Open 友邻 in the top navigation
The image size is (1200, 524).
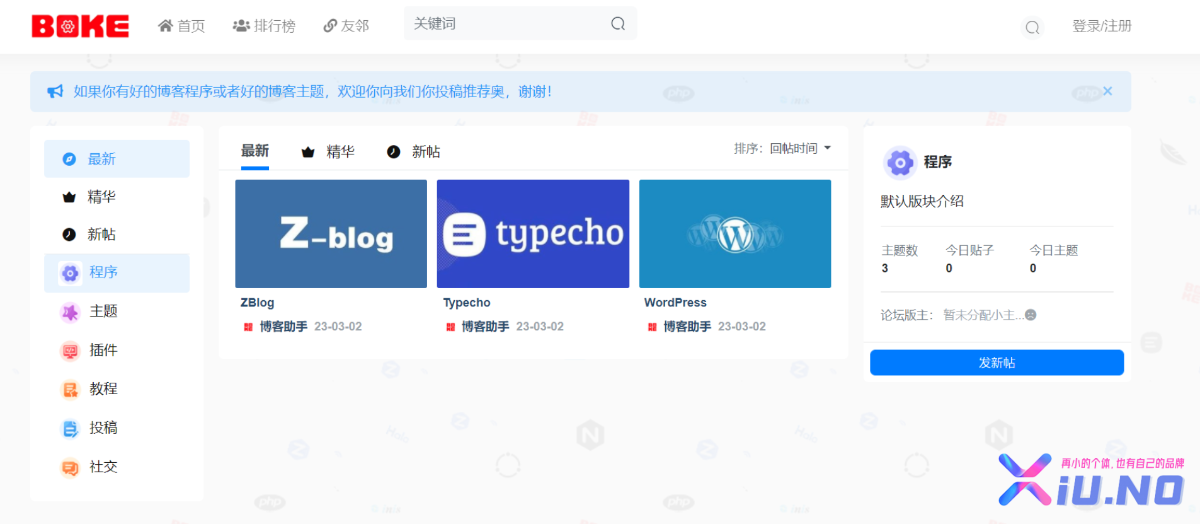click(x=346, y=26)
